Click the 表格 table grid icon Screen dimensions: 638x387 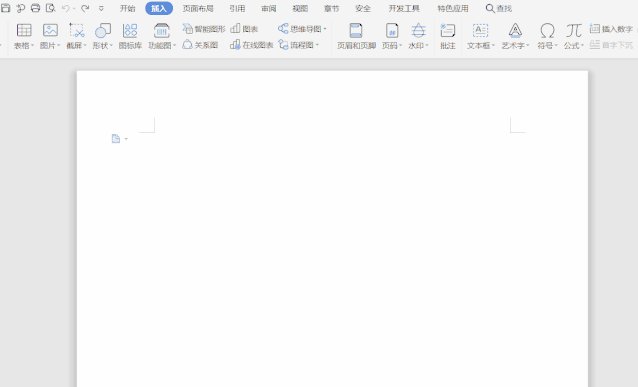coord(24,31)
